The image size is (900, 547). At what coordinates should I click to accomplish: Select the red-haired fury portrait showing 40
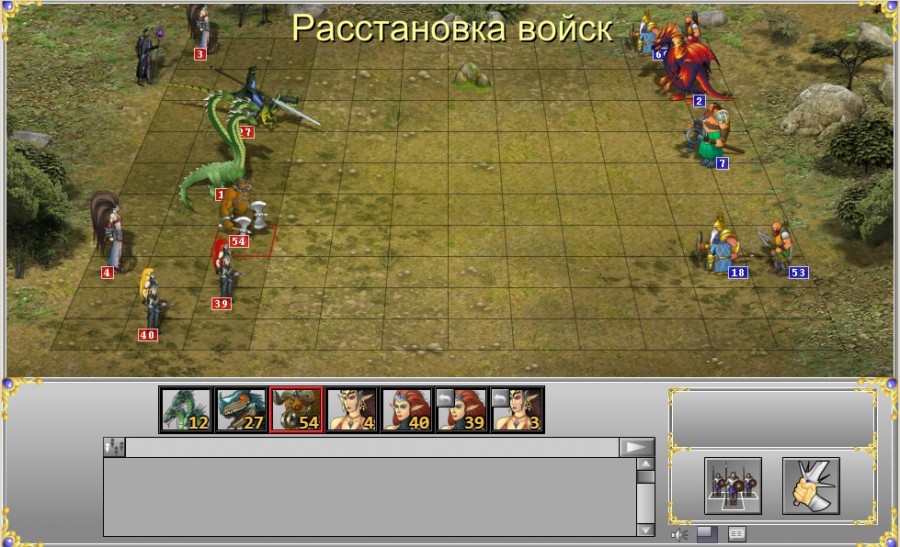click(406, 409)
